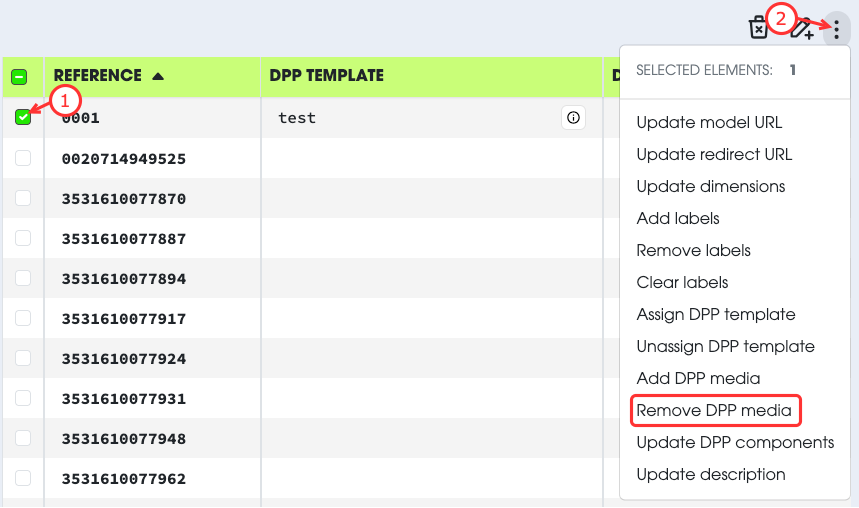This screenshot has width=859, height=508.
Task: Tick the checkbox for row 3531610077962
Action: pos(23,478)
